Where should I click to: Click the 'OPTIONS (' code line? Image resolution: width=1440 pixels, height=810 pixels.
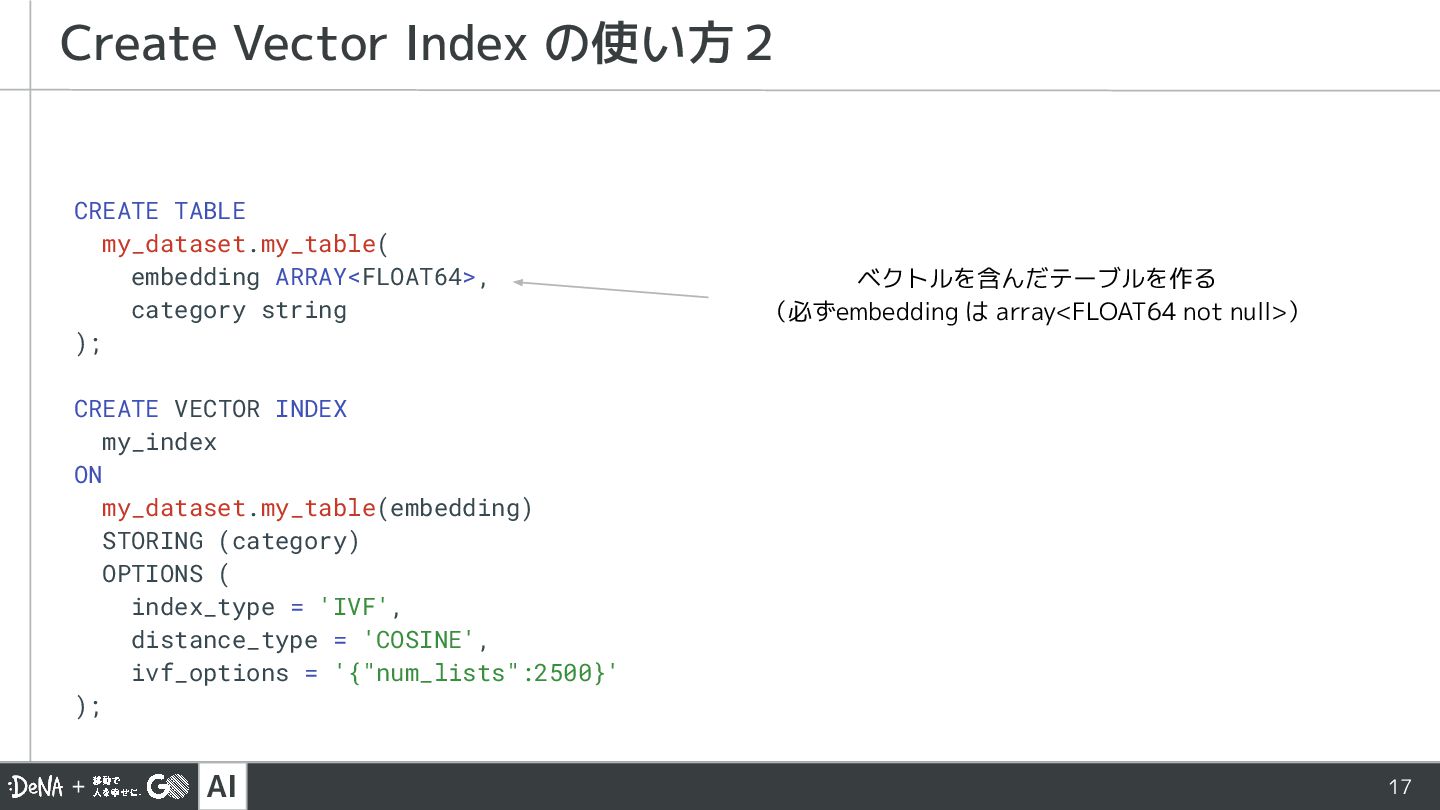(x=167, y=574)
